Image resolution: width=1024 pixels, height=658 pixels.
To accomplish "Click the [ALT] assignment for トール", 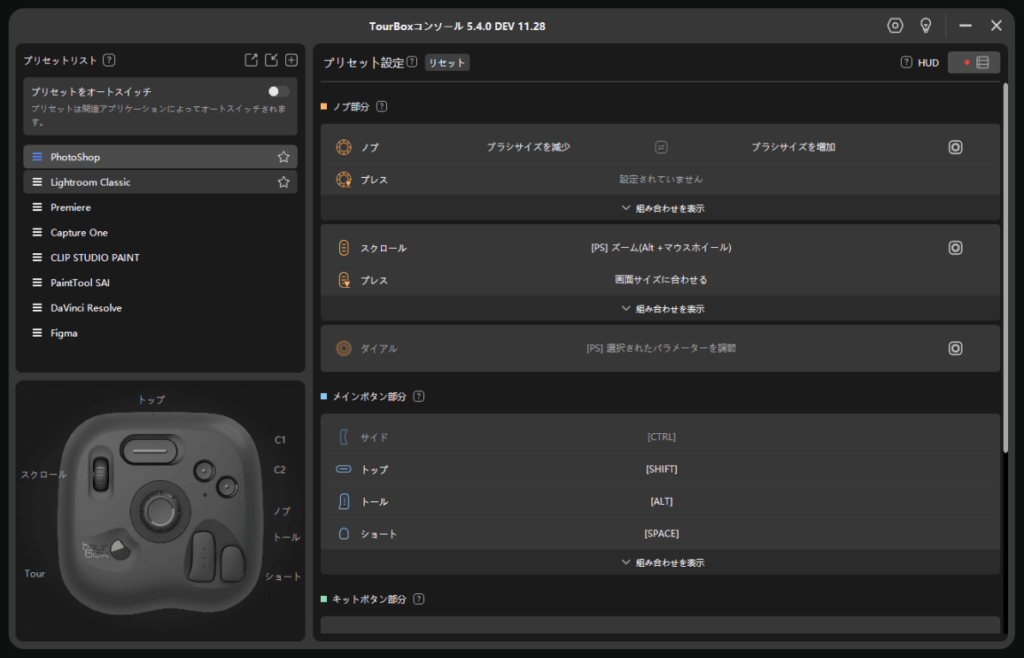I will click(x=661, y=501).
